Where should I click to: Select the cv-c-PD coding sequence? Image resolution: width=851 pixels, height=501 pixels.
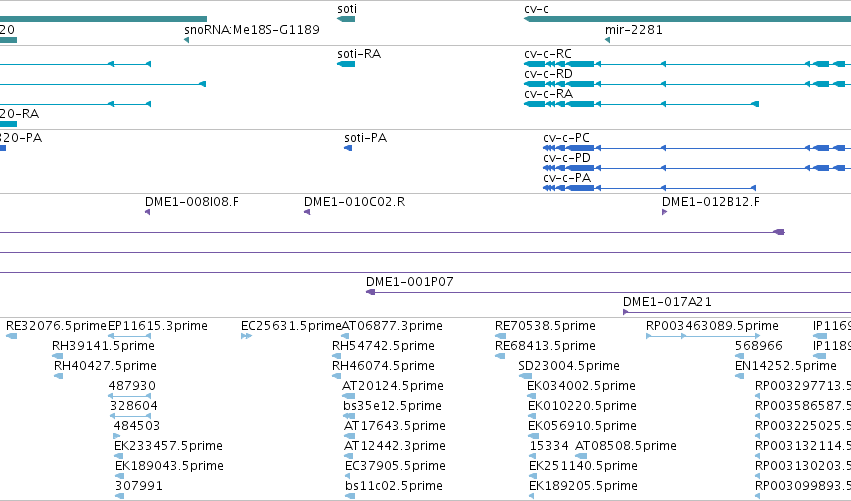[x=697, y=168]
